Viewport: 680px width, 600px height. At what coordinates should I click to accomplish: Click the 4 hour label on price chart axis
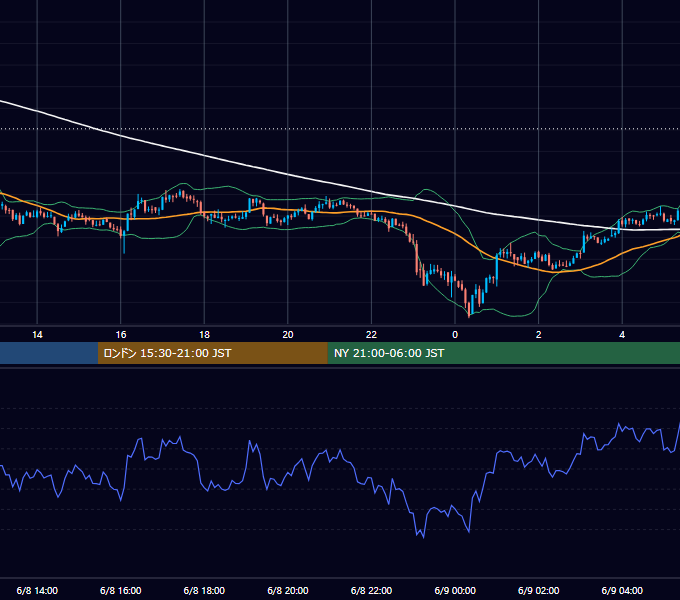[622, 335]
